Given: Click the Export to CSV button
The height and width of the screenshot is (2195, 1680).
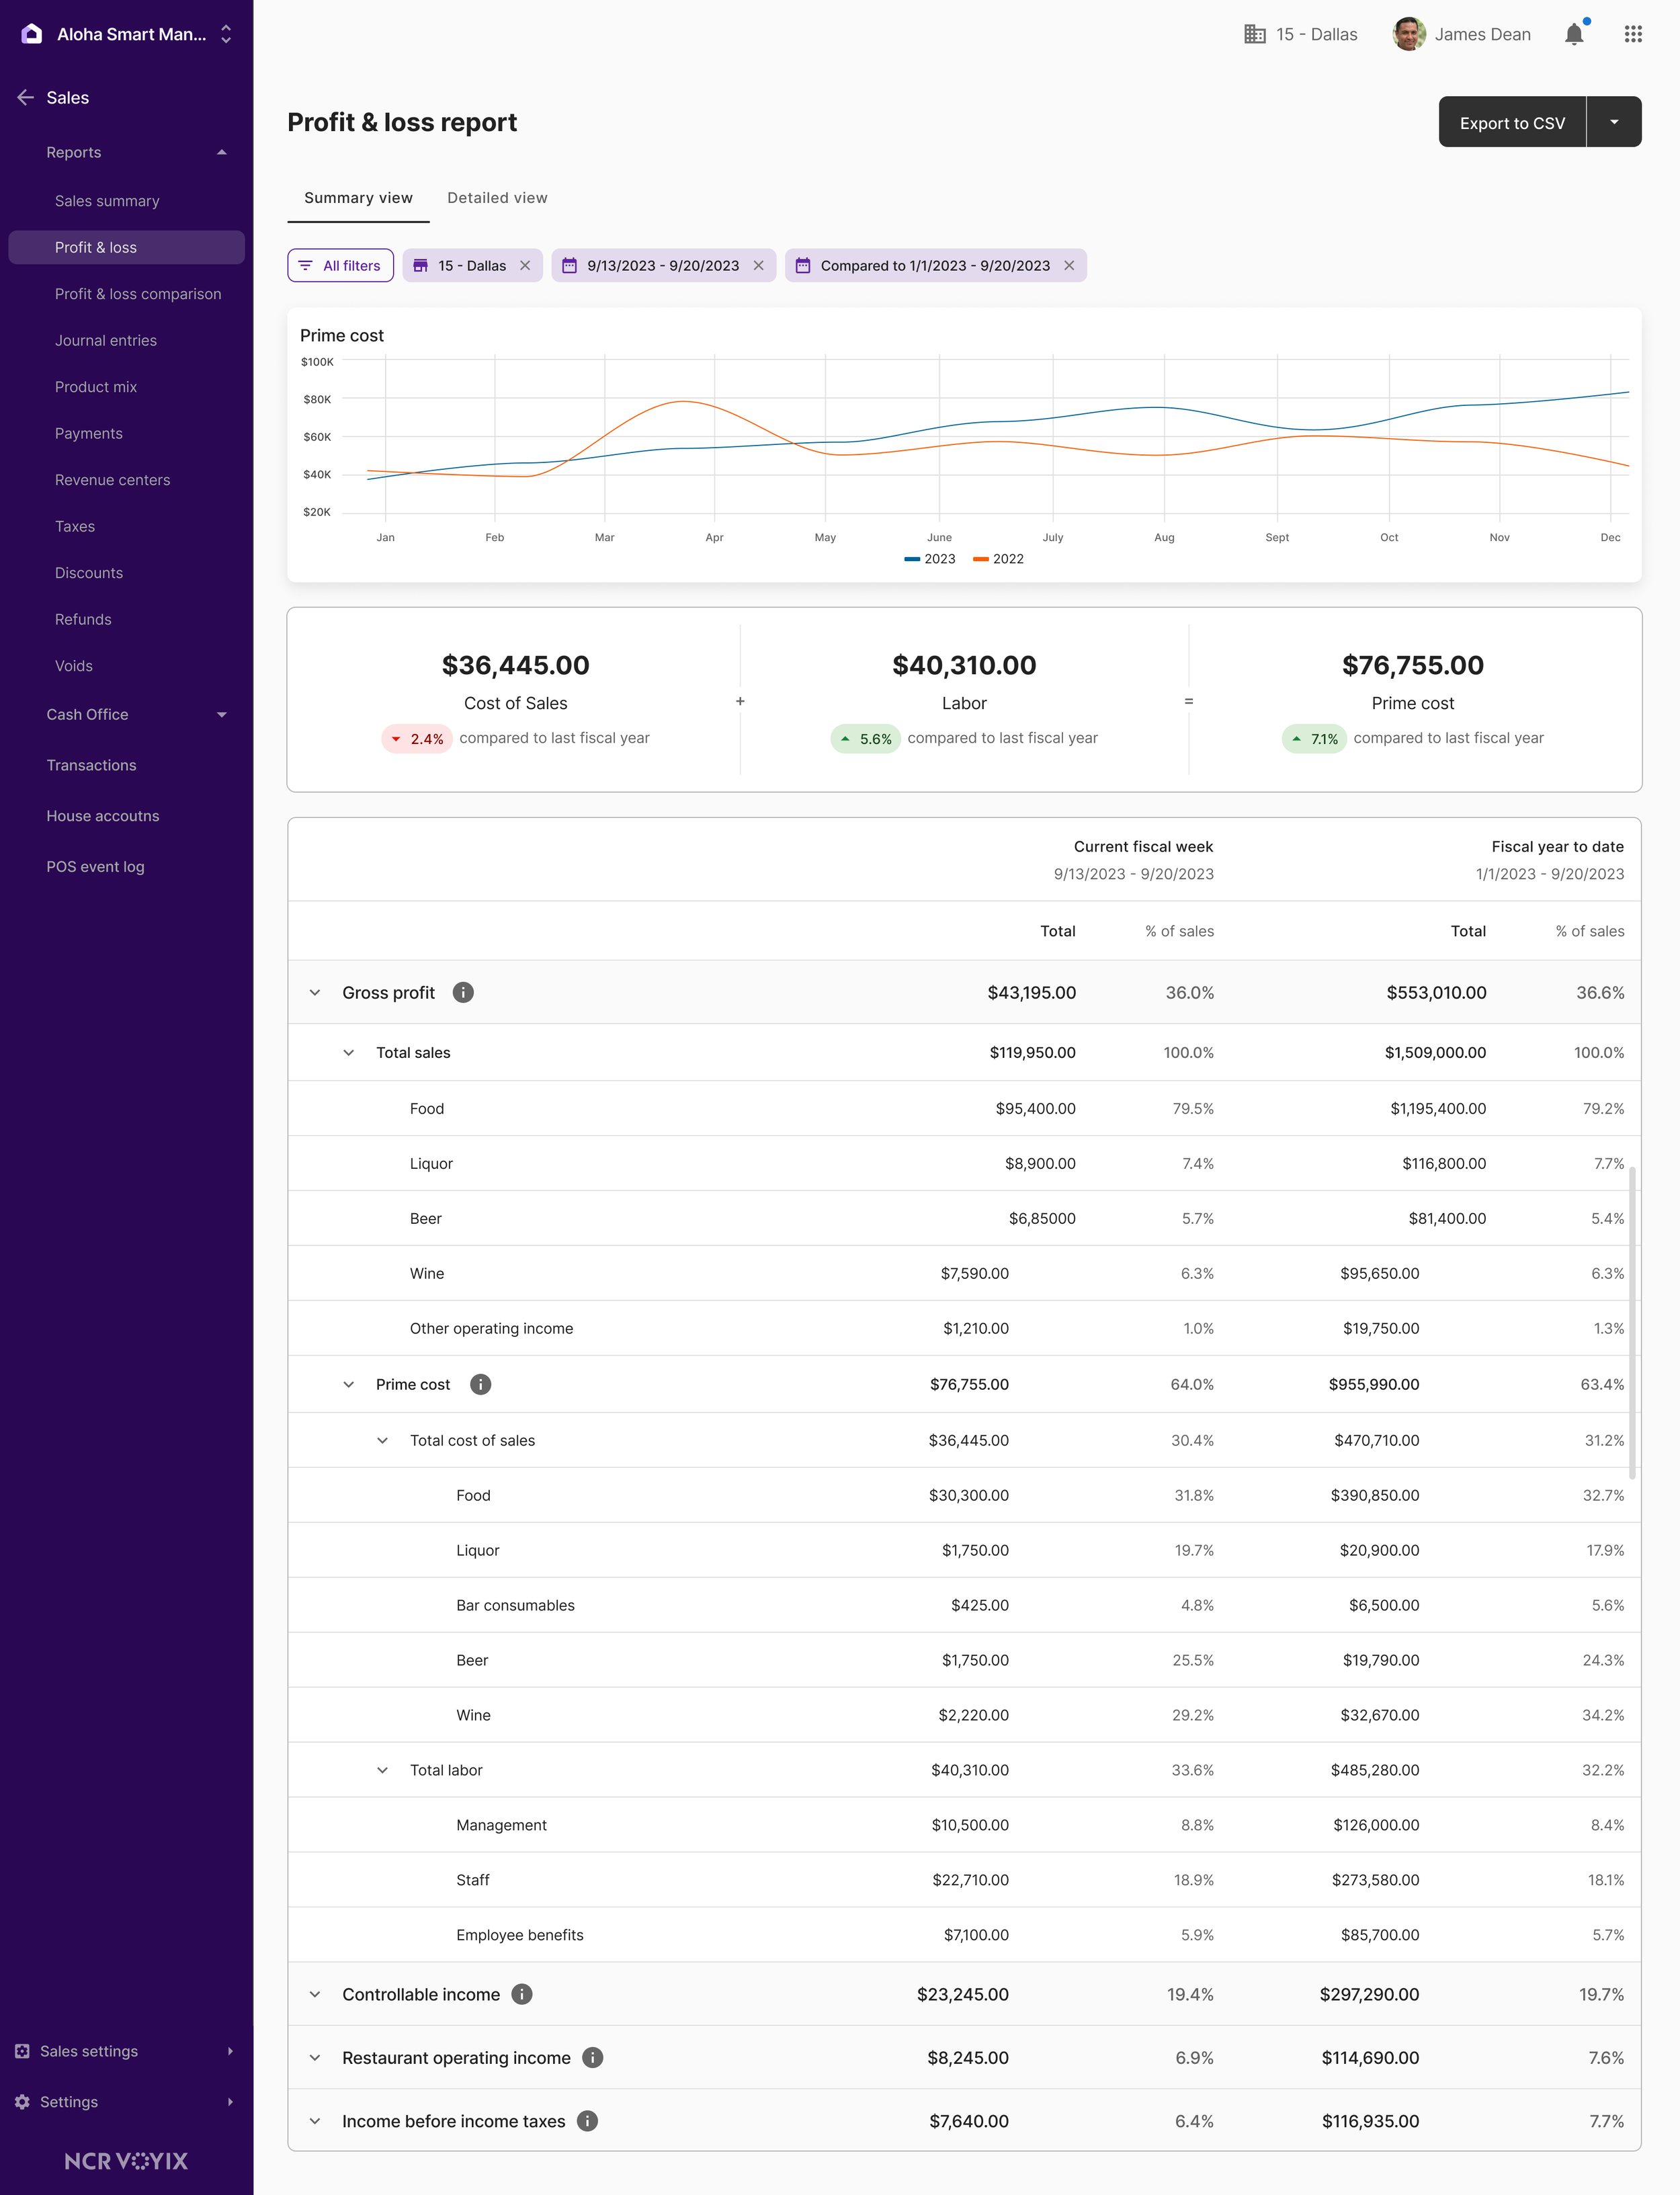Looking at the screenshot, I should coord(1511,122).
